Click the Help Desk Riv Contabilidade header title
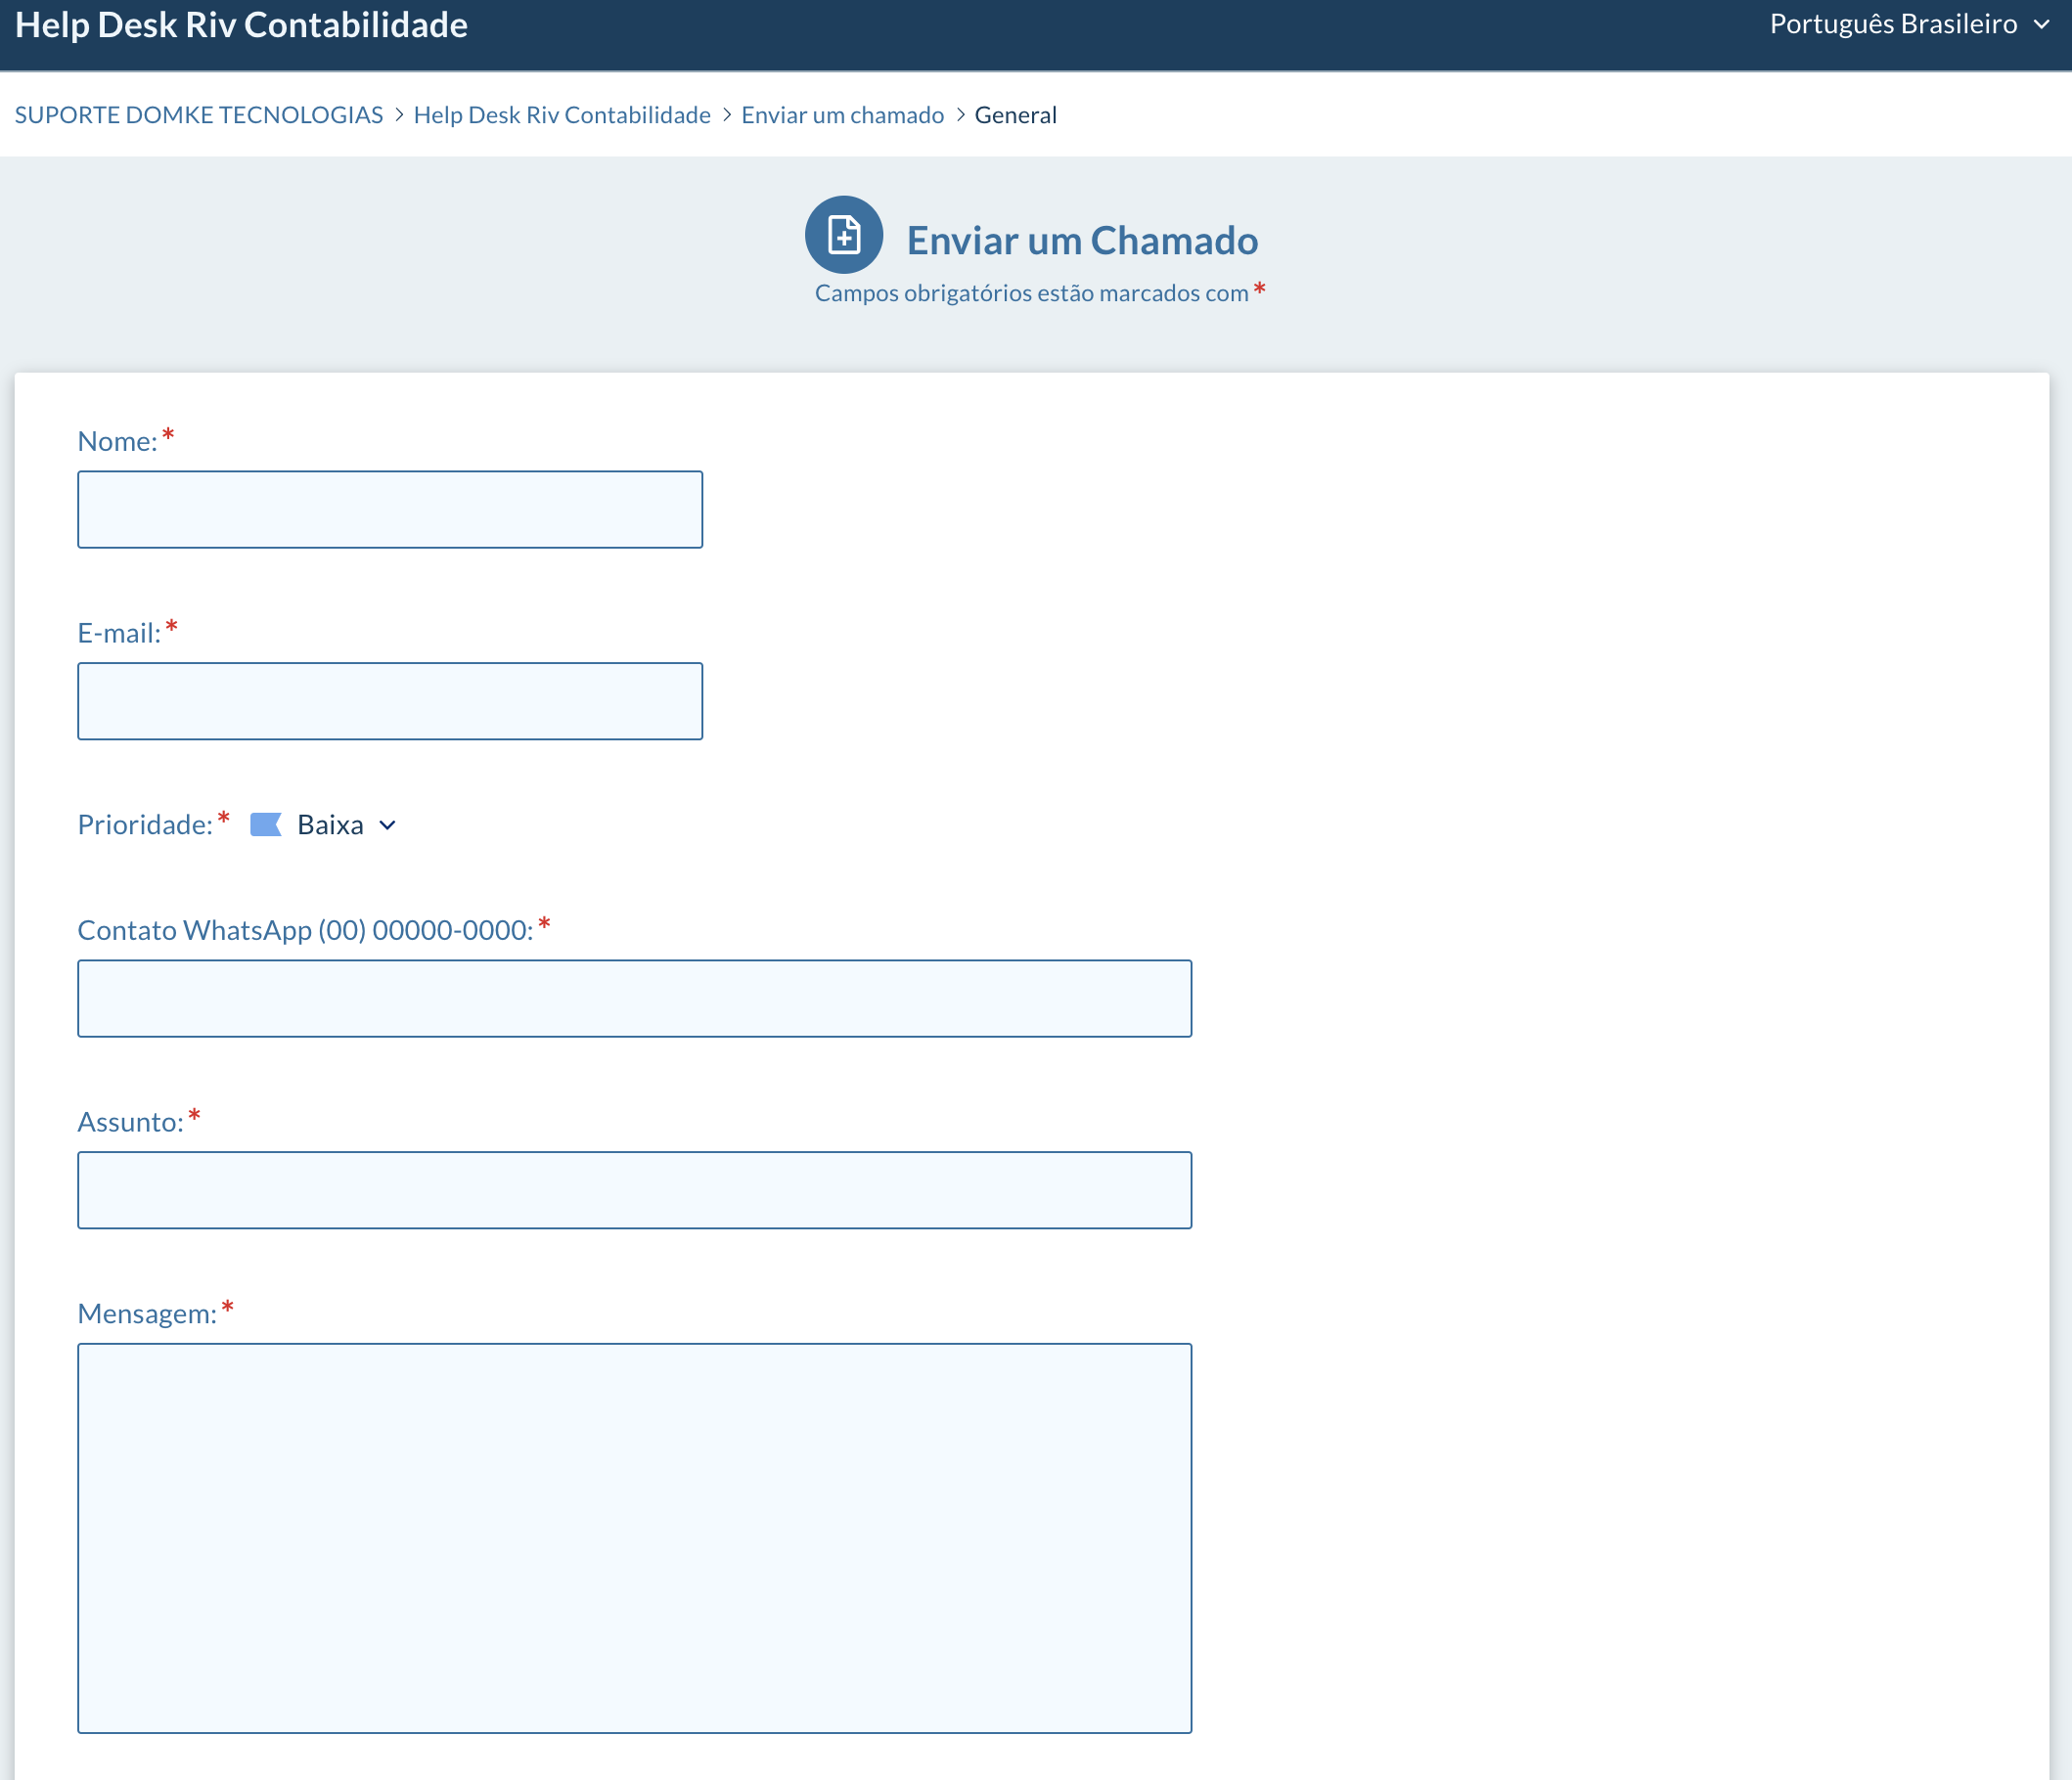2072x1780 pixels. pyautogui.click(x=242, y=25)
